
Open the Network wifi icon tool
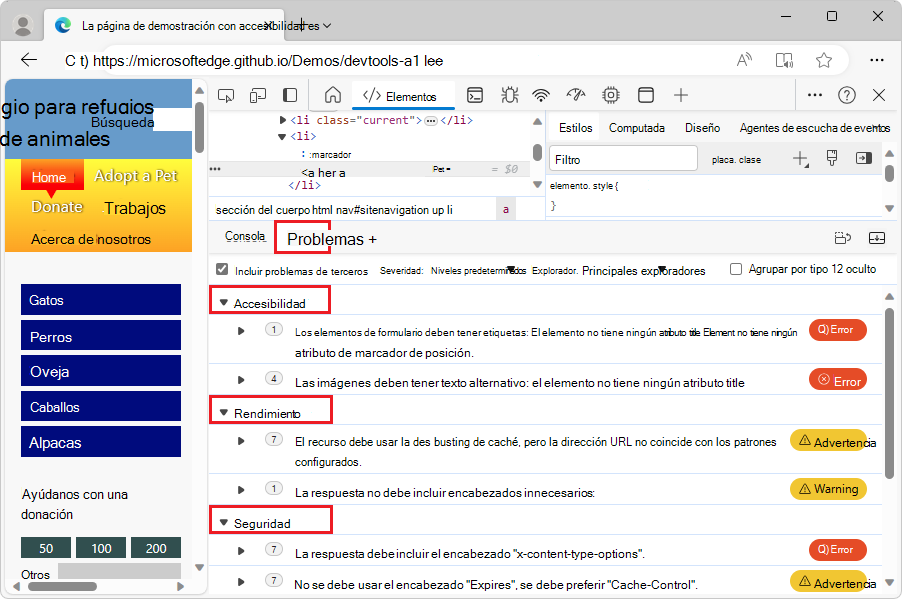coord(541,95)
